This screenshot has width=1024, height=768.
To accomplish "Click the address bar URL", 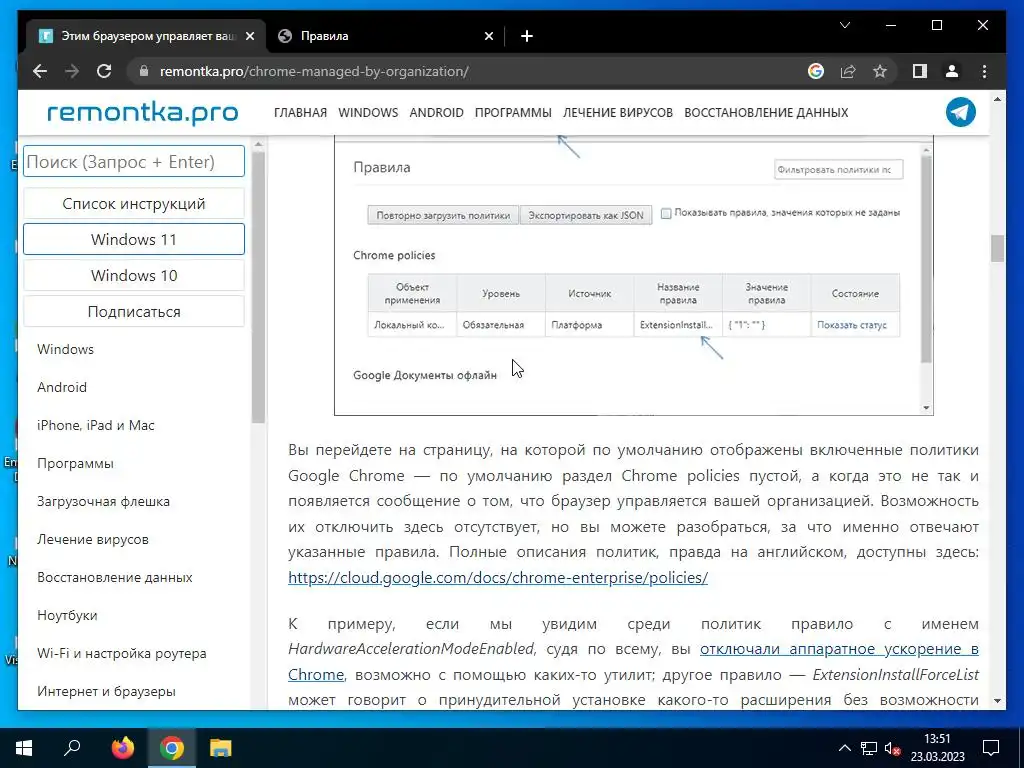I will 313,71.
